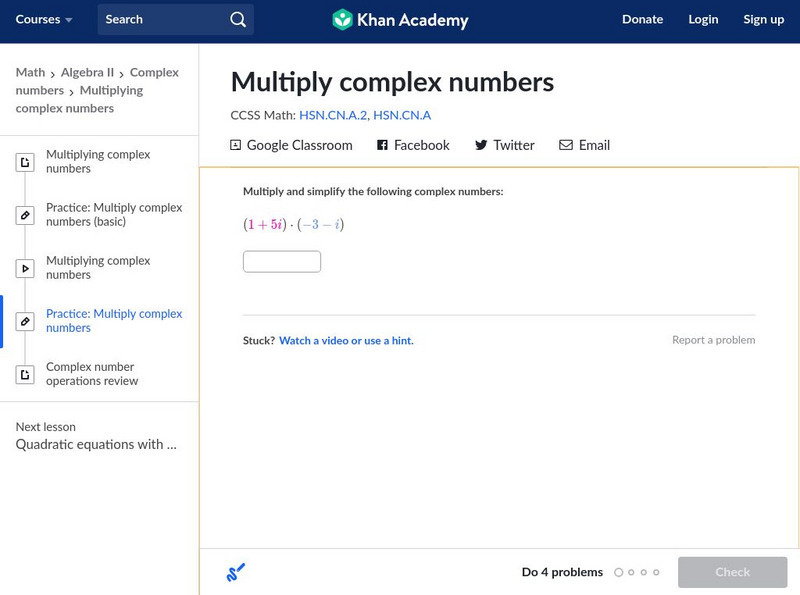This screenshot has height=595, width=800.
Task: Click the Email envelope icon
Action: pos(566,145)
